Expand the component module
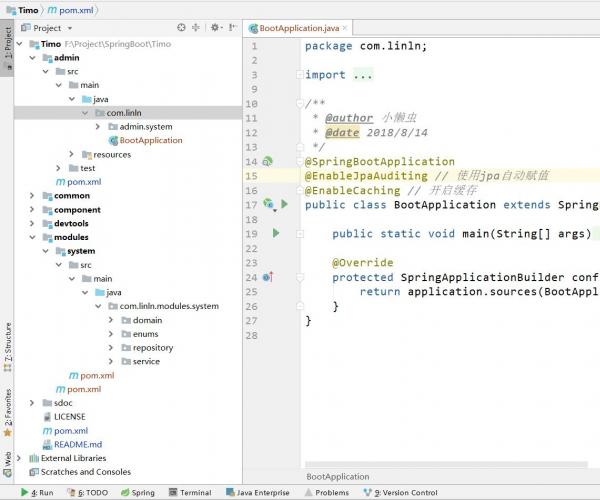 point(32,210)
